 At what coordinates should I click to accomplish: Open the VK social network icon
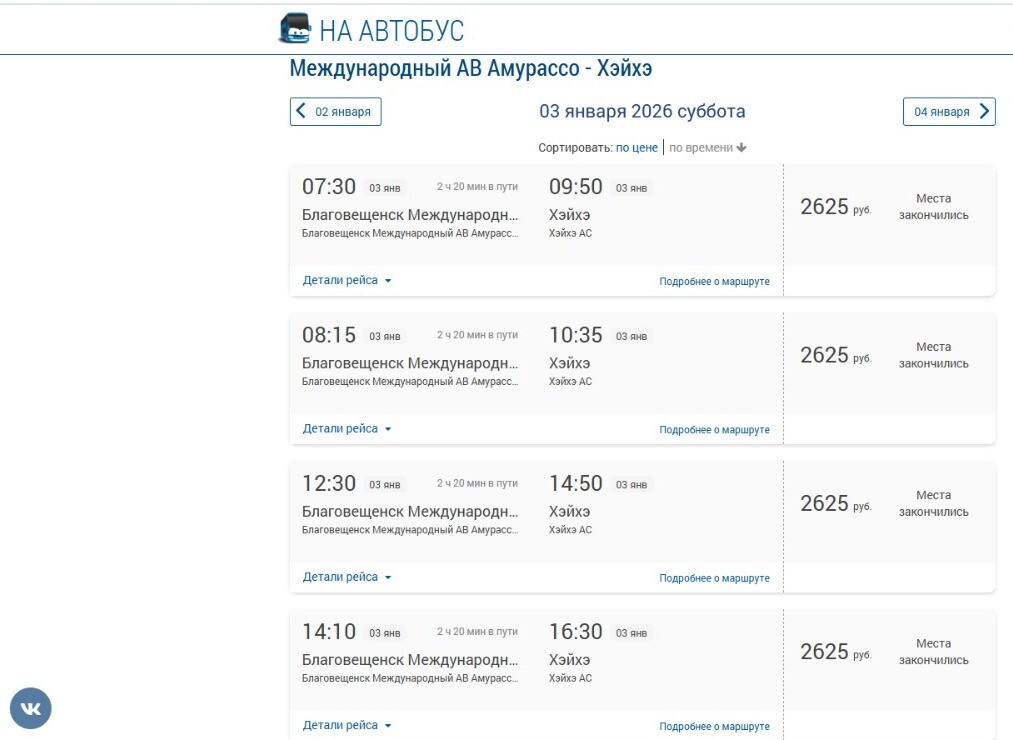click(x=31, y=709)
